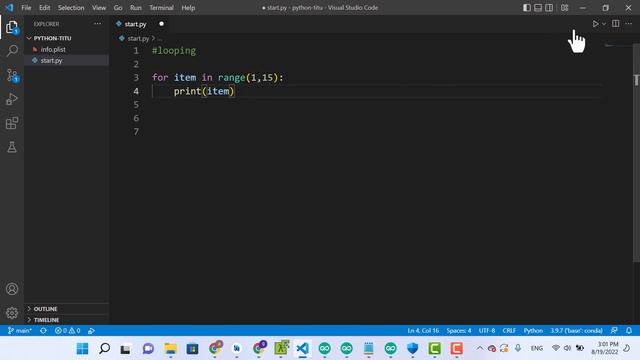Change end of line sequence CRLF
Image resolution: width=640 pixels, height=360 pixels.
(509, 331)
